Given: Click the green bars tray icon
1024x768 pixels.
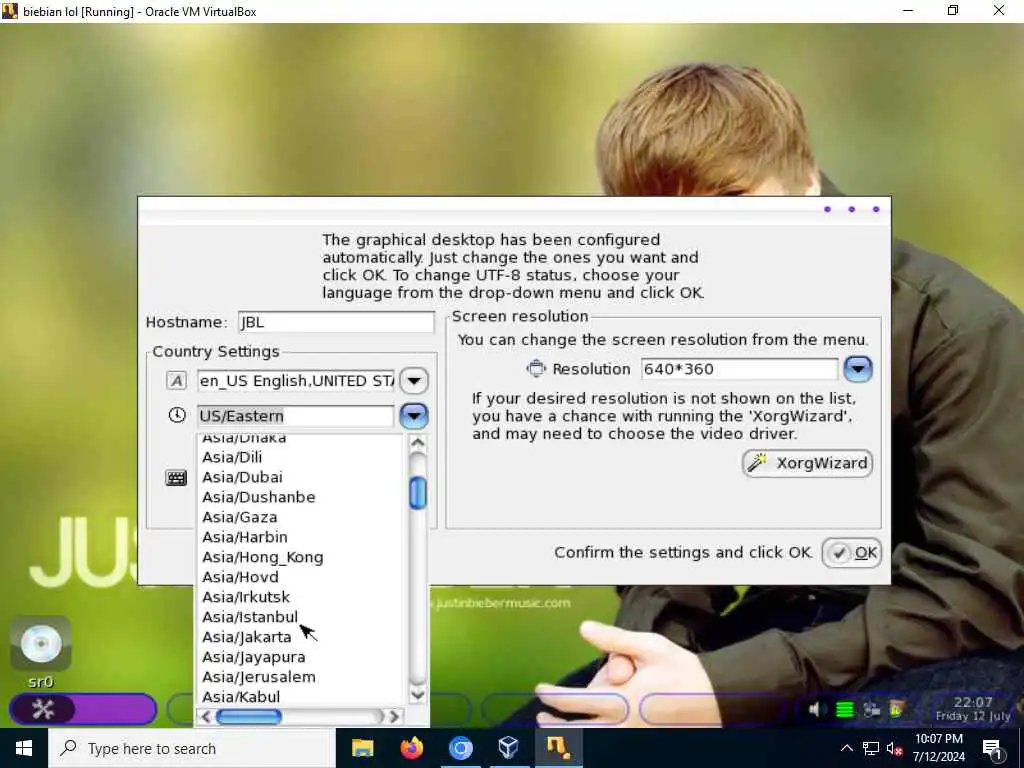Looking at the screenshot, I should [x=844, y=709].
